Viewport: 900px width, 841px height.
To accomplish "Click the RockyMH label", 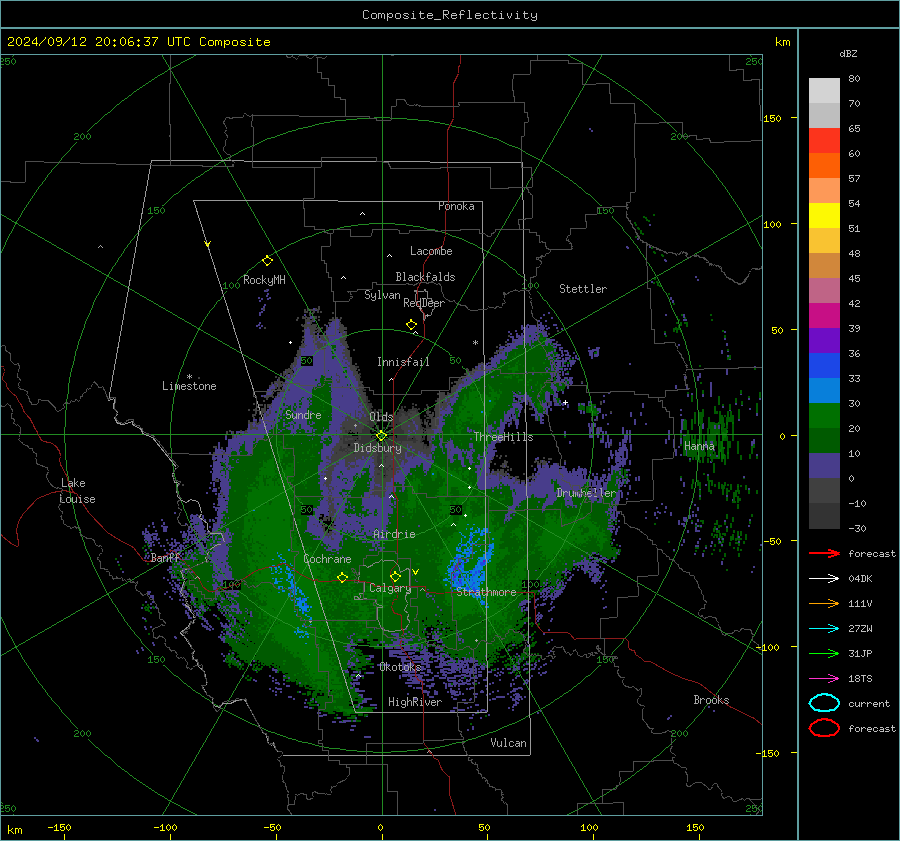I will [264, 280].
